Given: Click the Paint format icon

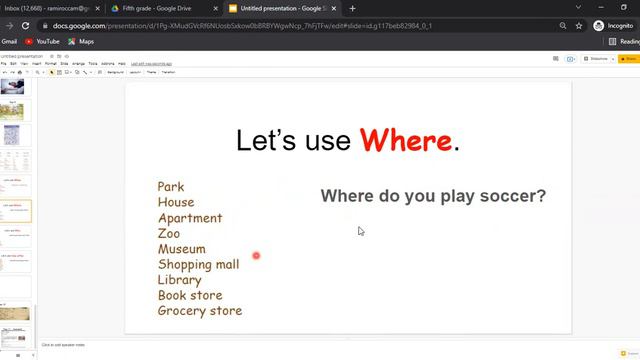Looking at the screenshot, I should click(27, 72).
